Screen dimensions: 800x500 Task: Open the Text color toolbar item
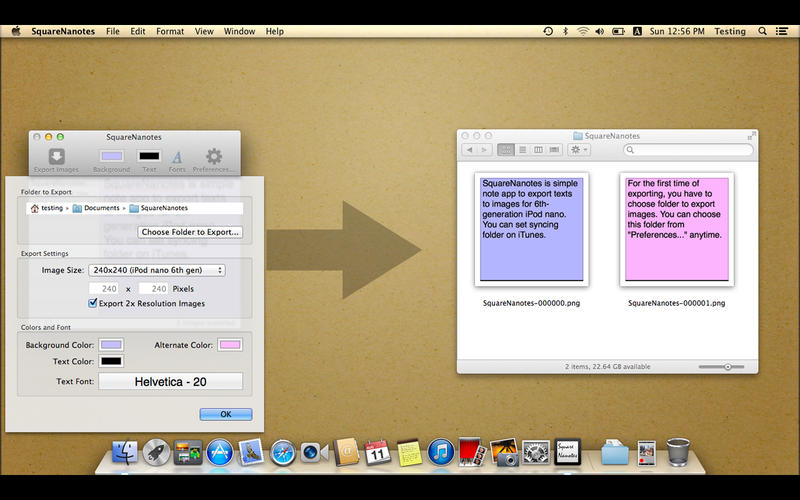(149, 156)
